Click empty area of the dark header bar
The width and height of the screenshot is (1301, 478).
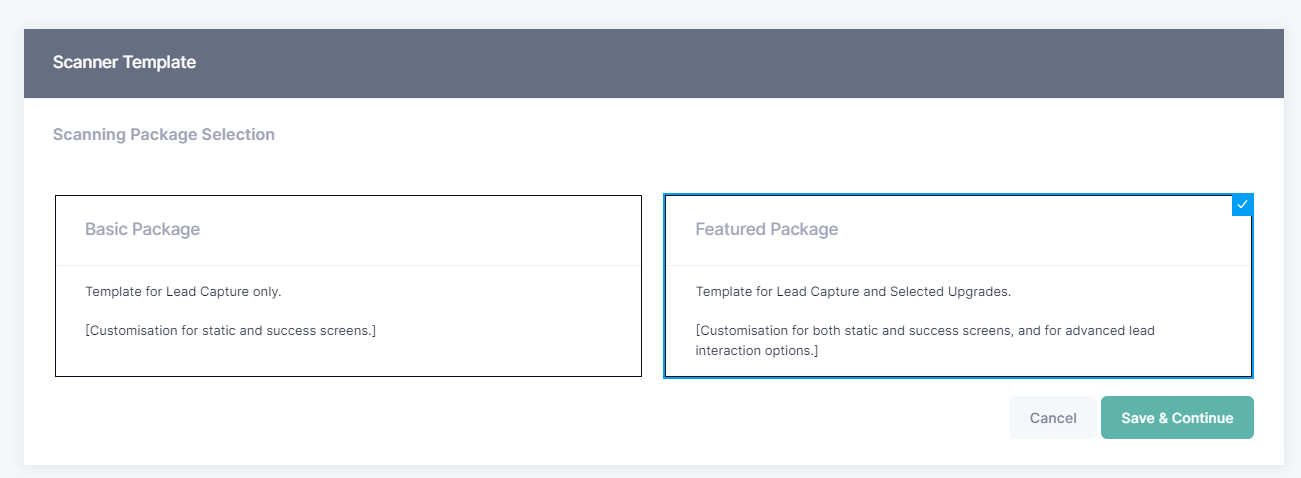[x=700, y=62]
